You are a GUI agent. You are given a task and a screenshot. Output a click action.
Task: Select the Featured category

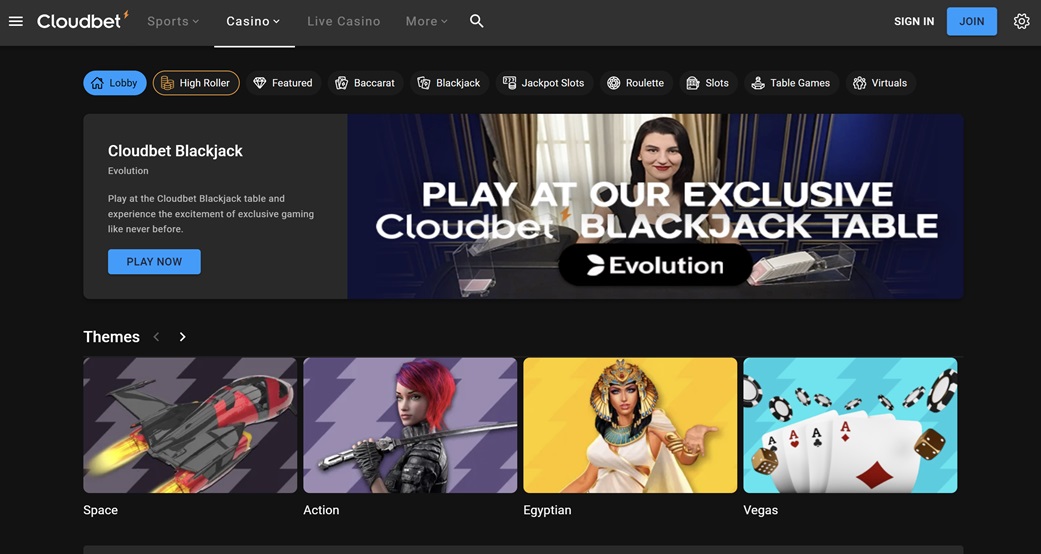pyautogui.click(x=283, y=83)
